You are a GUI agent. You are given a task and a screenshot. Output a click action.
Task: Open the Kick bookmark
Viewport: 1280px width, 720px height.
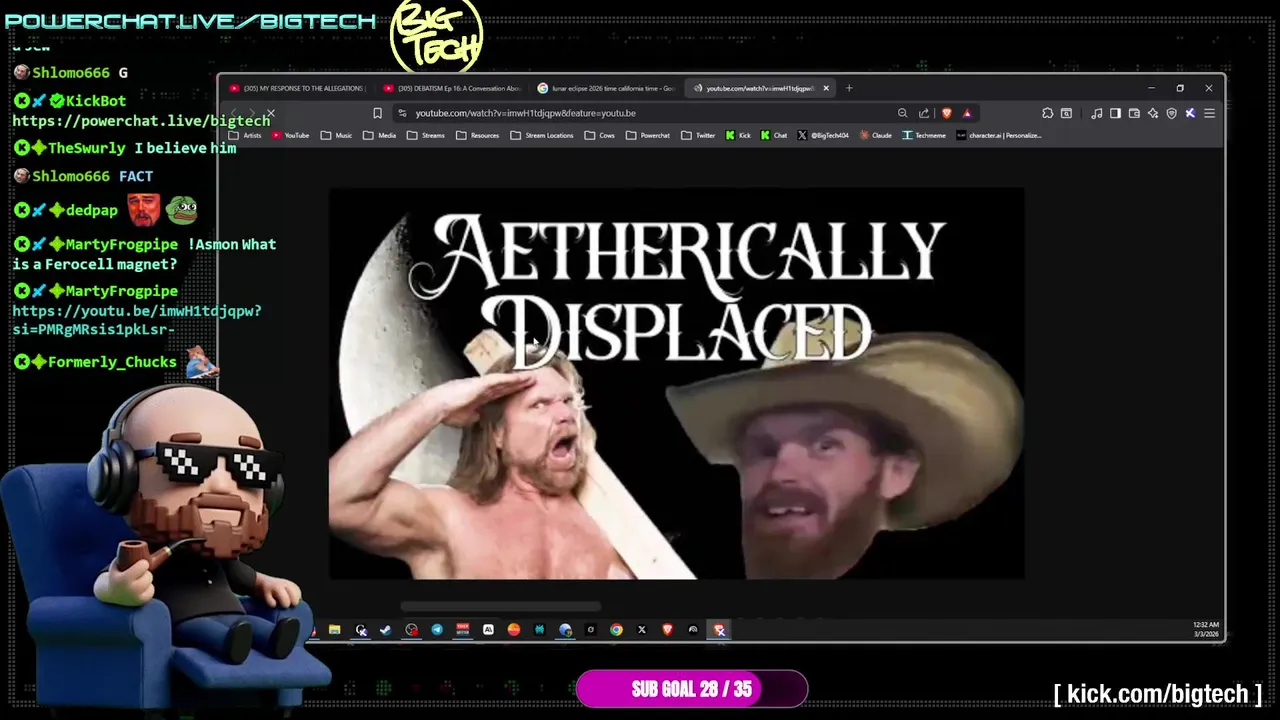click(738, 135)
